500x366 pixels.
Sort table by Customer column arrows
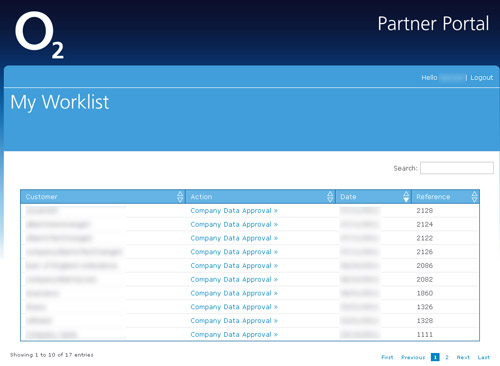(180, 197)
